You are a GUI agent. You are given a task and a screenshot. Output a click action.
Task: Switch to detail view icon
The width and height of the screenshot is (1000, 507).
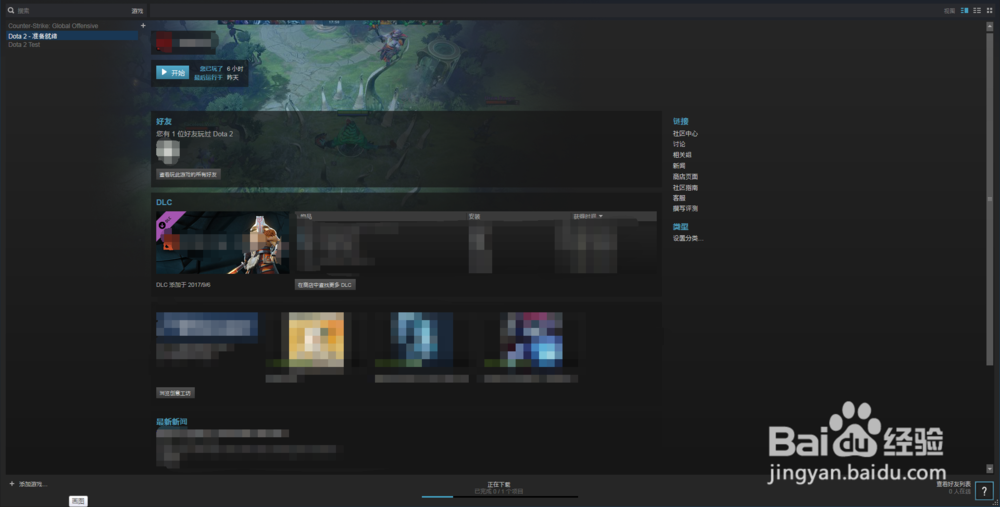[x=964, y=10]
